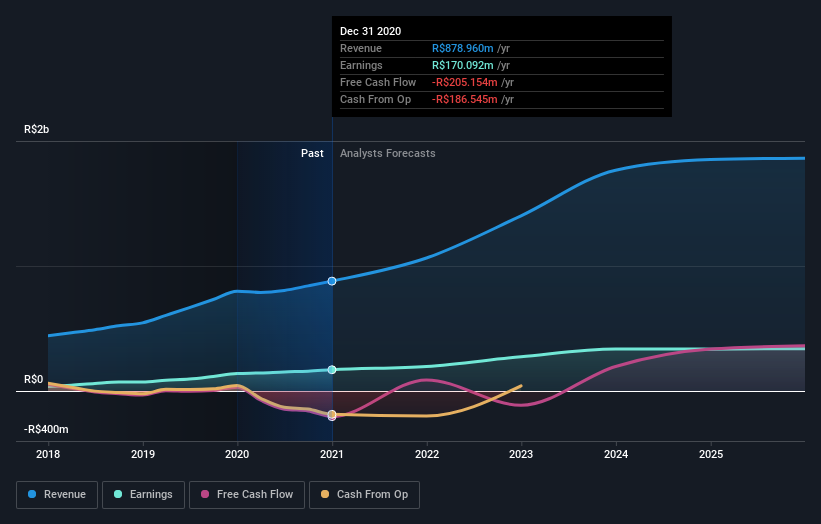This screenshot has width=821, height=524.
Task: Click the R$170.092m earnings value in tooltip
Action: coord(465,65)
